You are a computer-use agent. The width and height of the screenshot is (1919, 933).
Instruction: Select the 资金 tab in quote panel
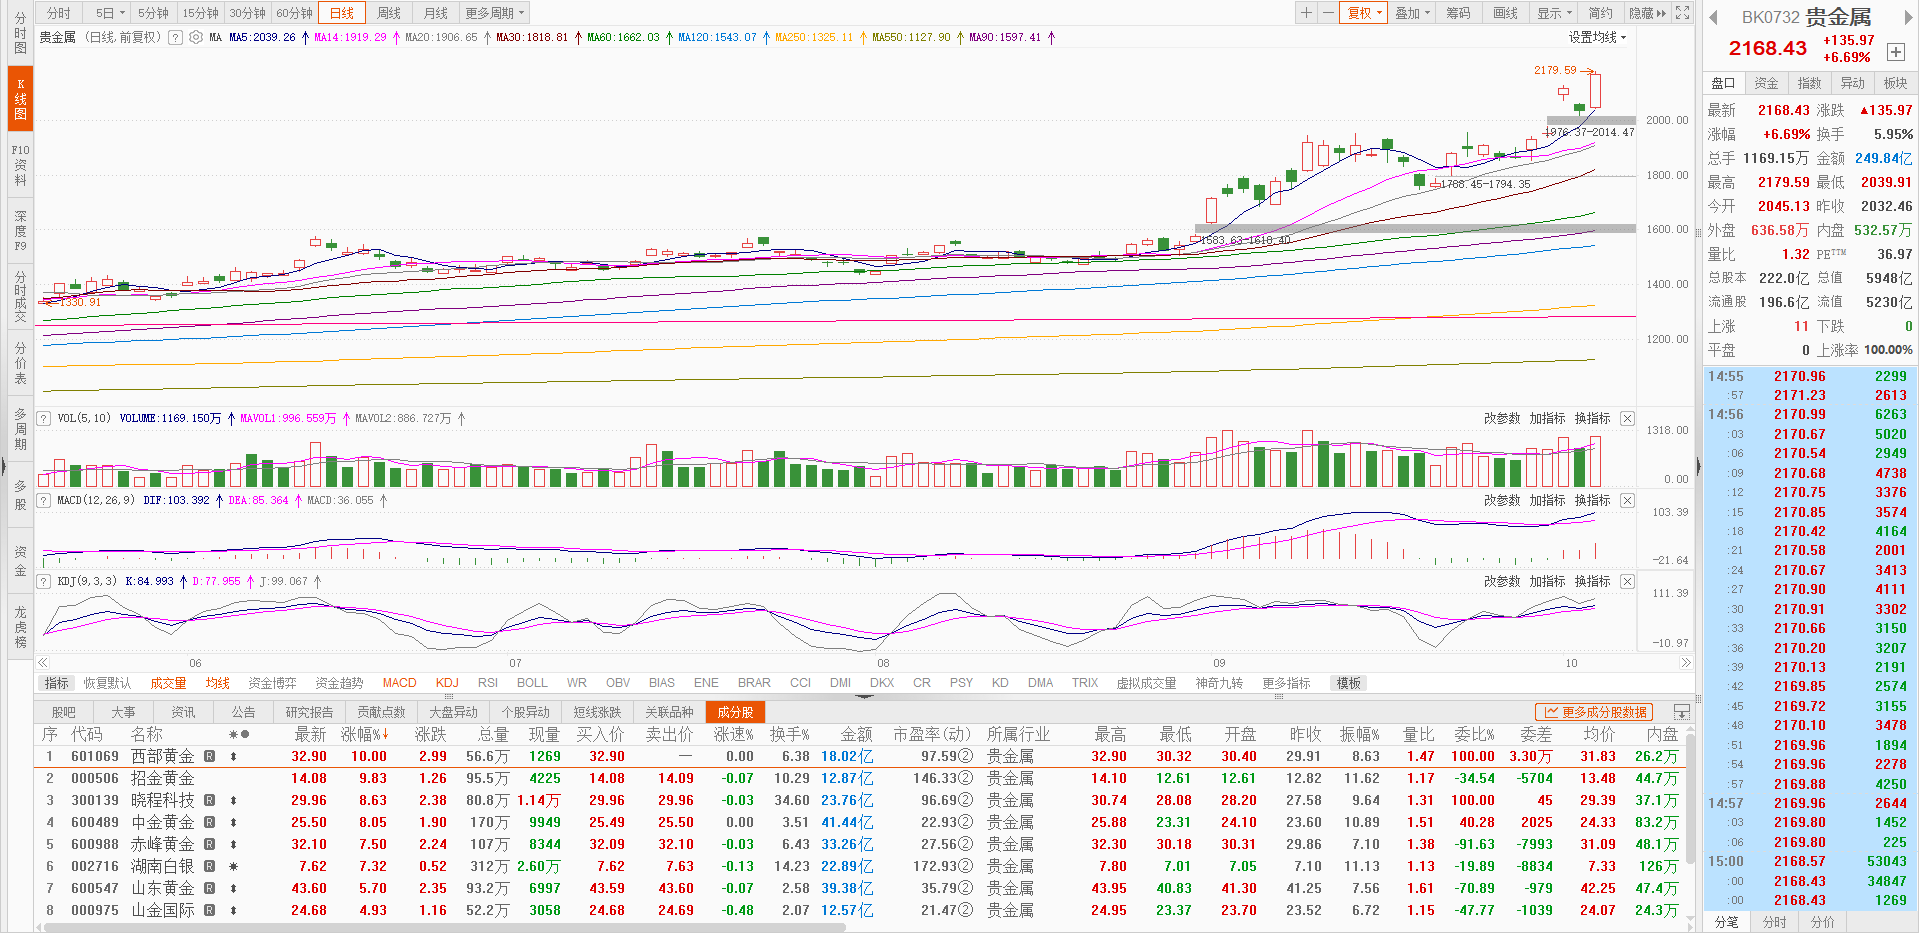1766,83
